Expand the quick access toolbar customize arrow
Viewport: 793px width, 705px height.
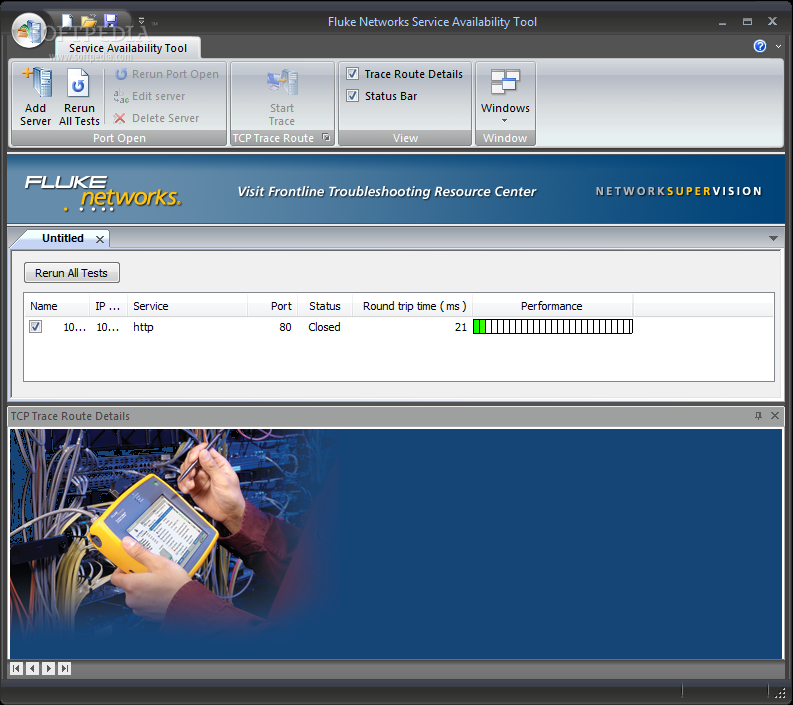pyautogui.click(x=142, y=21)
